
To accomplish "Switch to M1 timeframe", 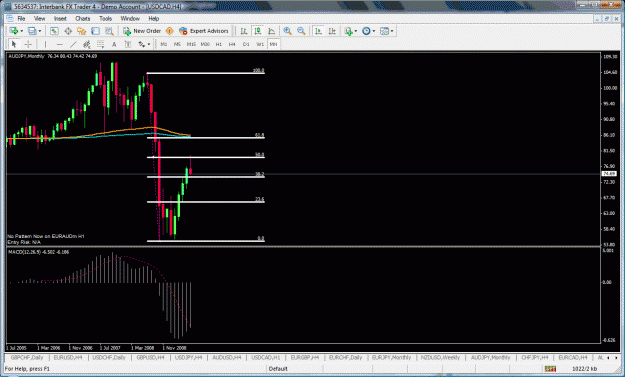I will point(163,44).
